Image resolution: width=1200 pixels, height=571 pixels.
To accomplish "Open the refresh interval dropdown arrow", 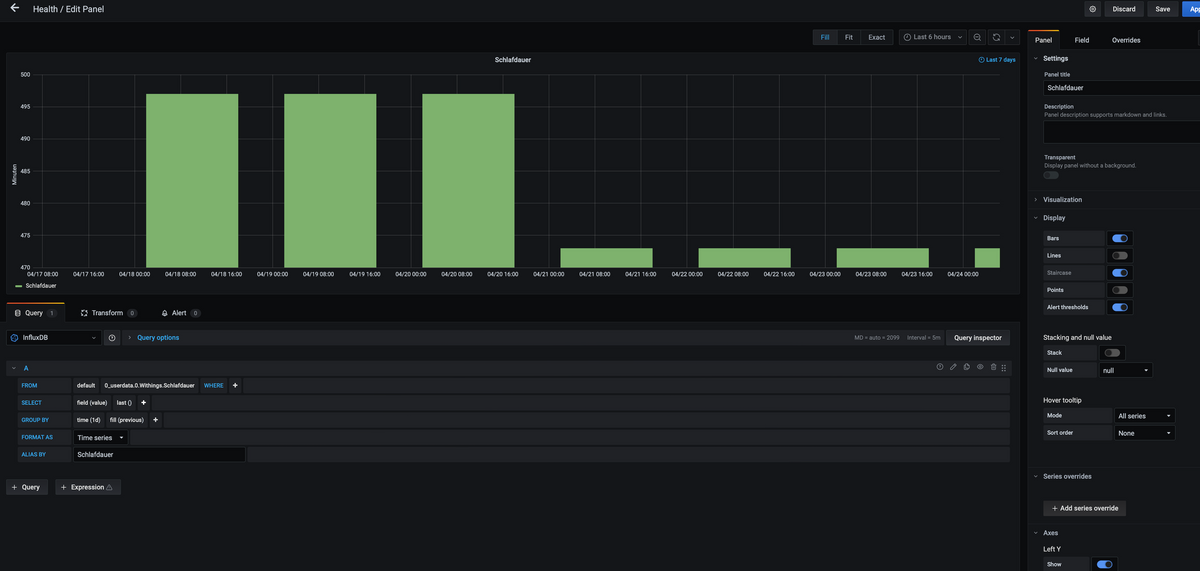I will pyautogui.click(x=1012, y=37).
